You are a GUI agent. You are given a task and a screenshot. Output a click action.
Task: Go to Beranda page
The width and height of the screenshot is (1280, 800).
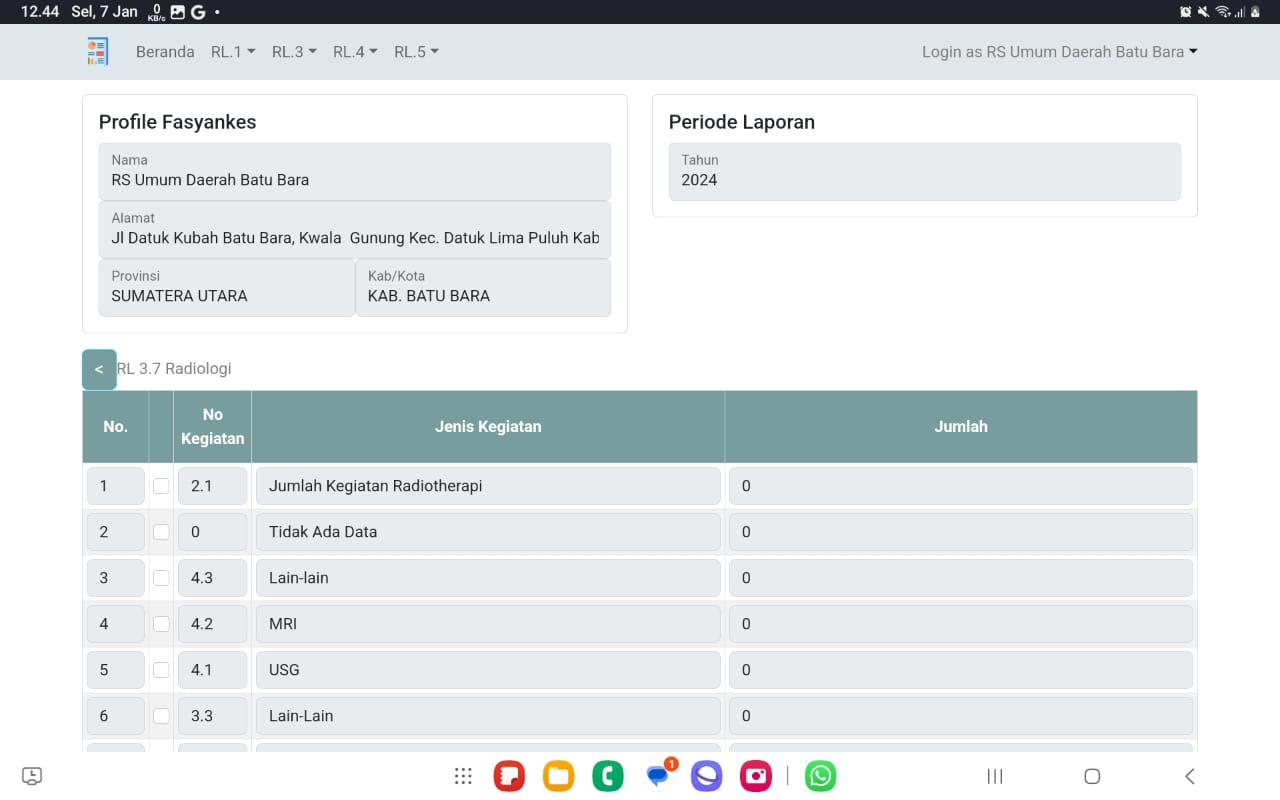[x=165, y=52]
